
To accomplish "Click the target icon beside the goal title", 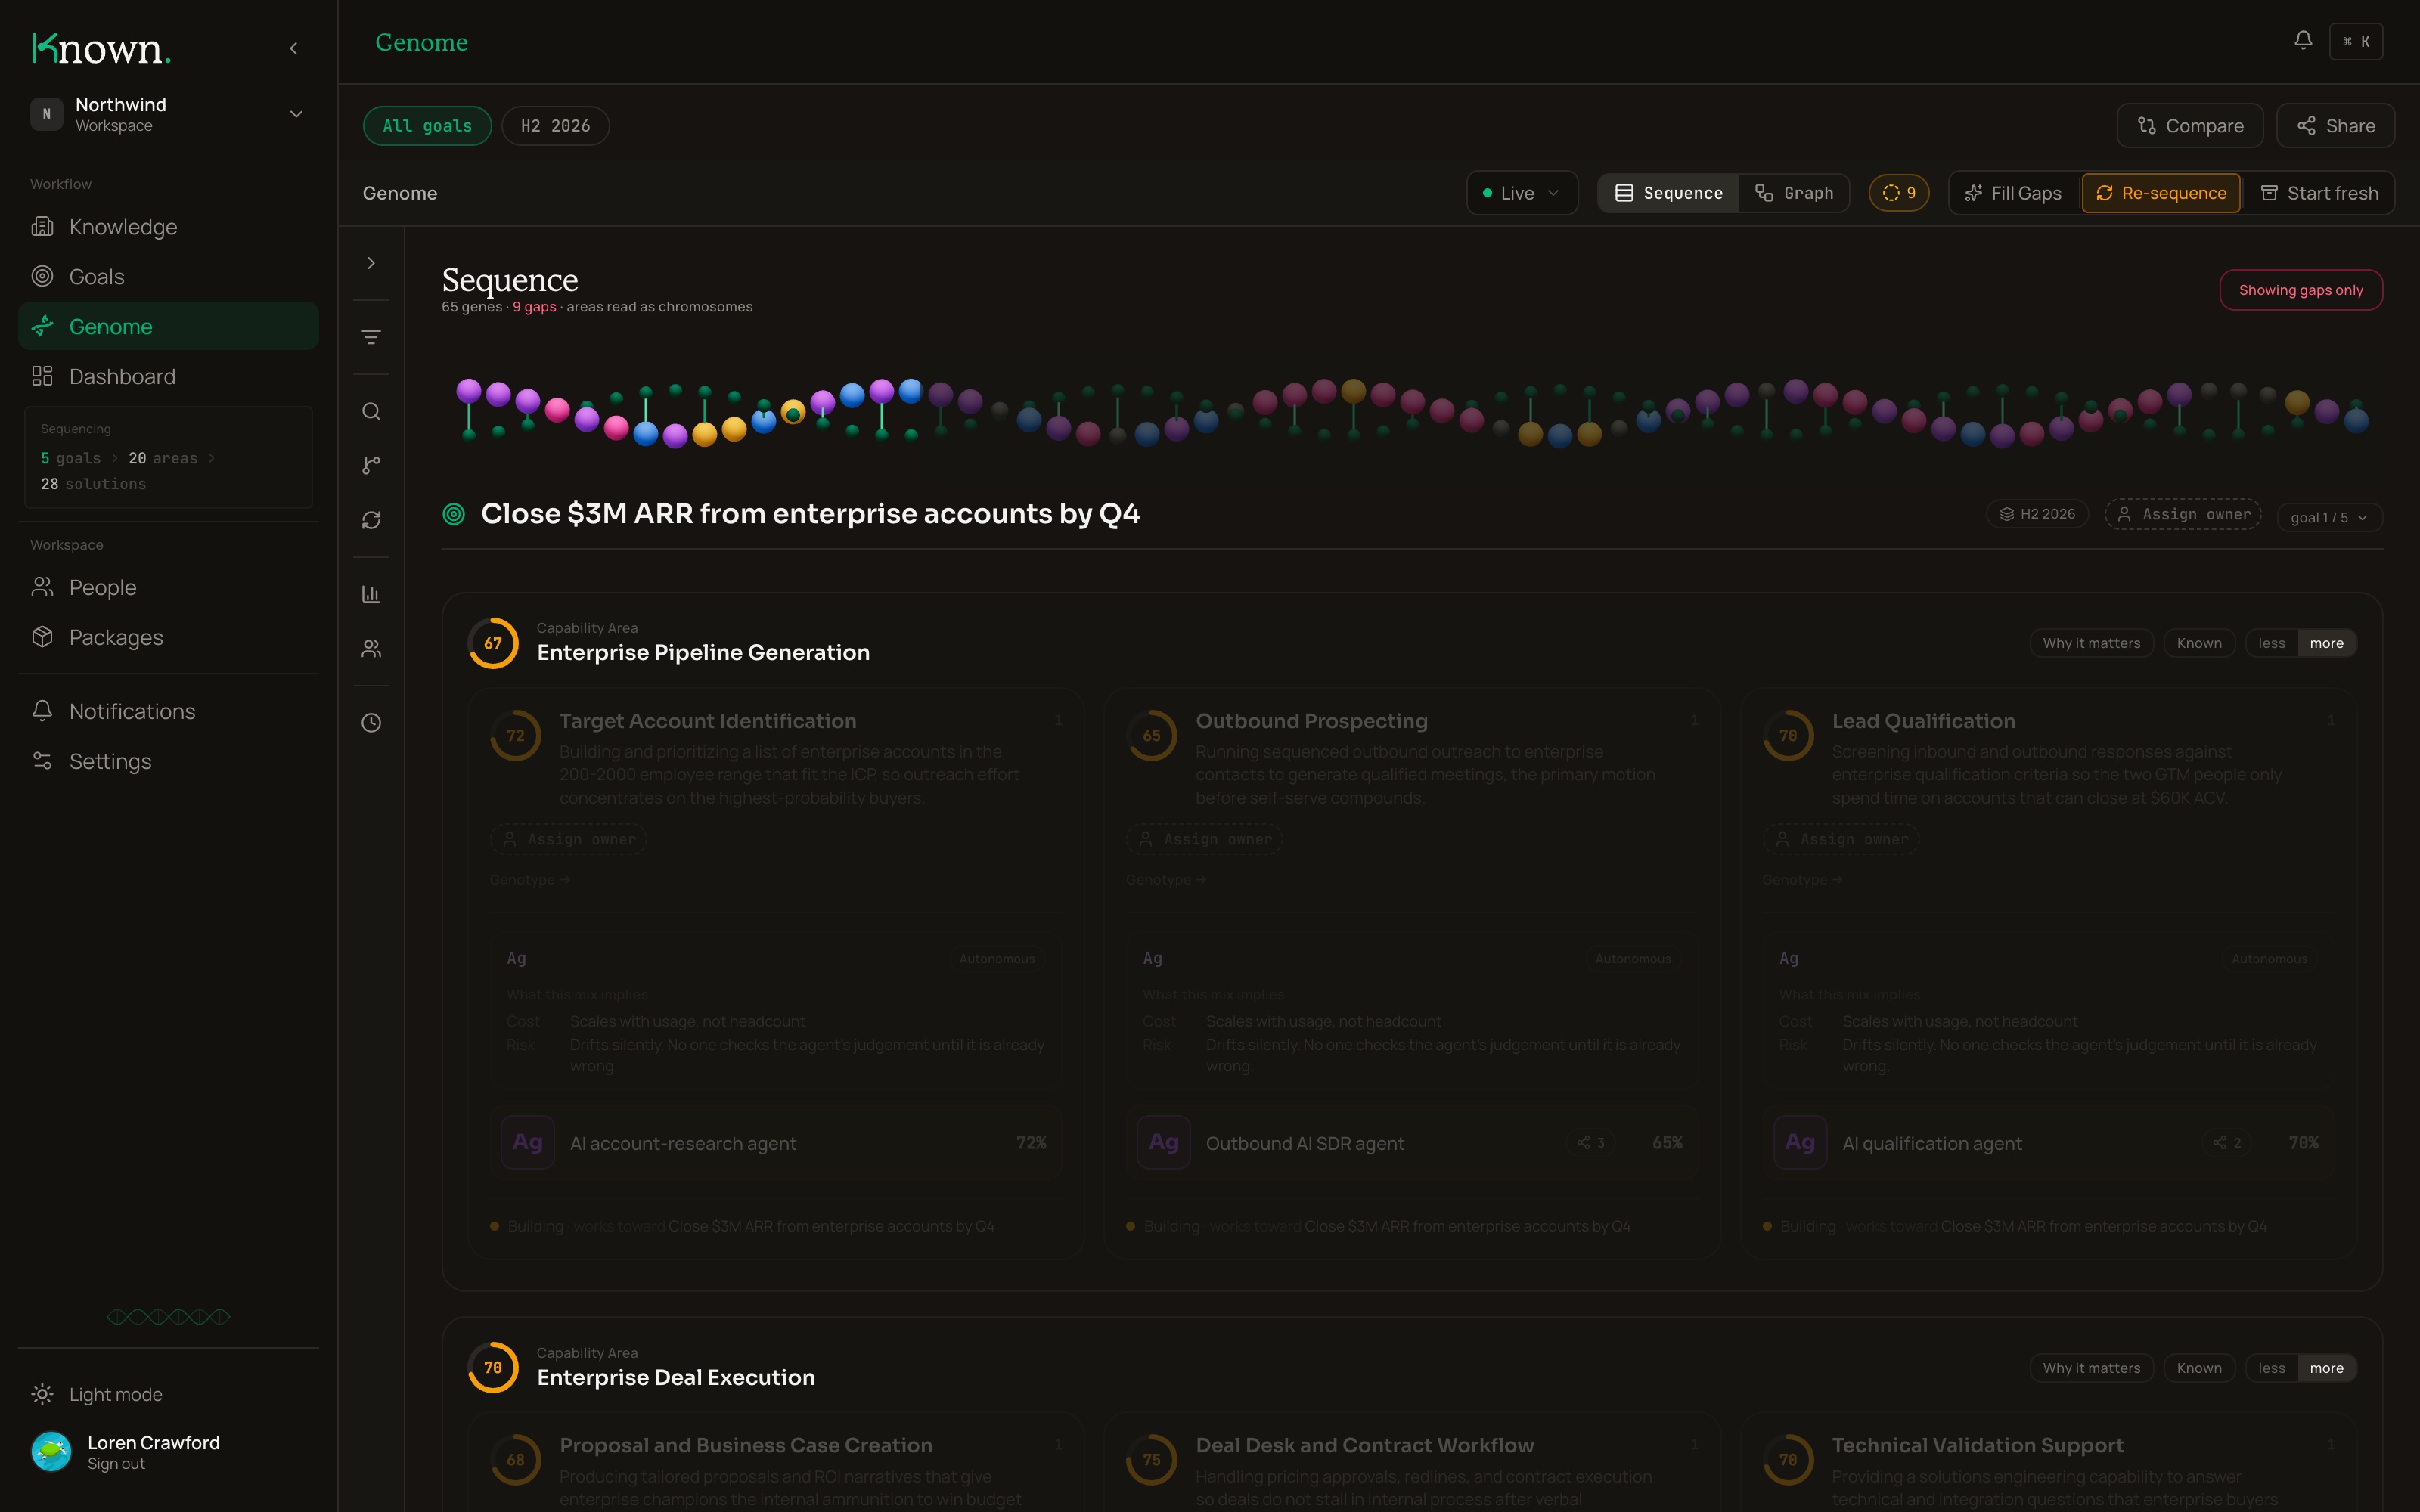I will tap(454, 514).
